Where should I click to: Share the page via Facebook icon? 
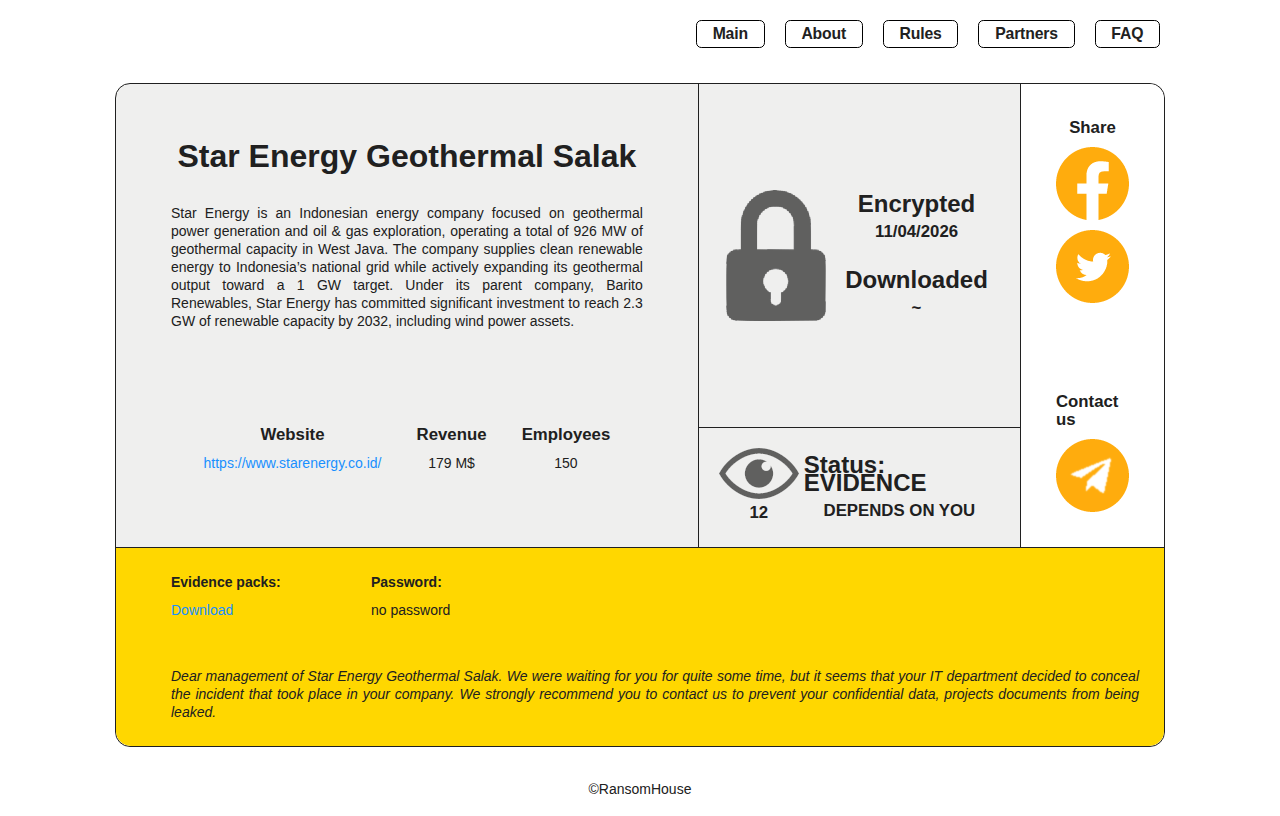(x=1092, y=184)
